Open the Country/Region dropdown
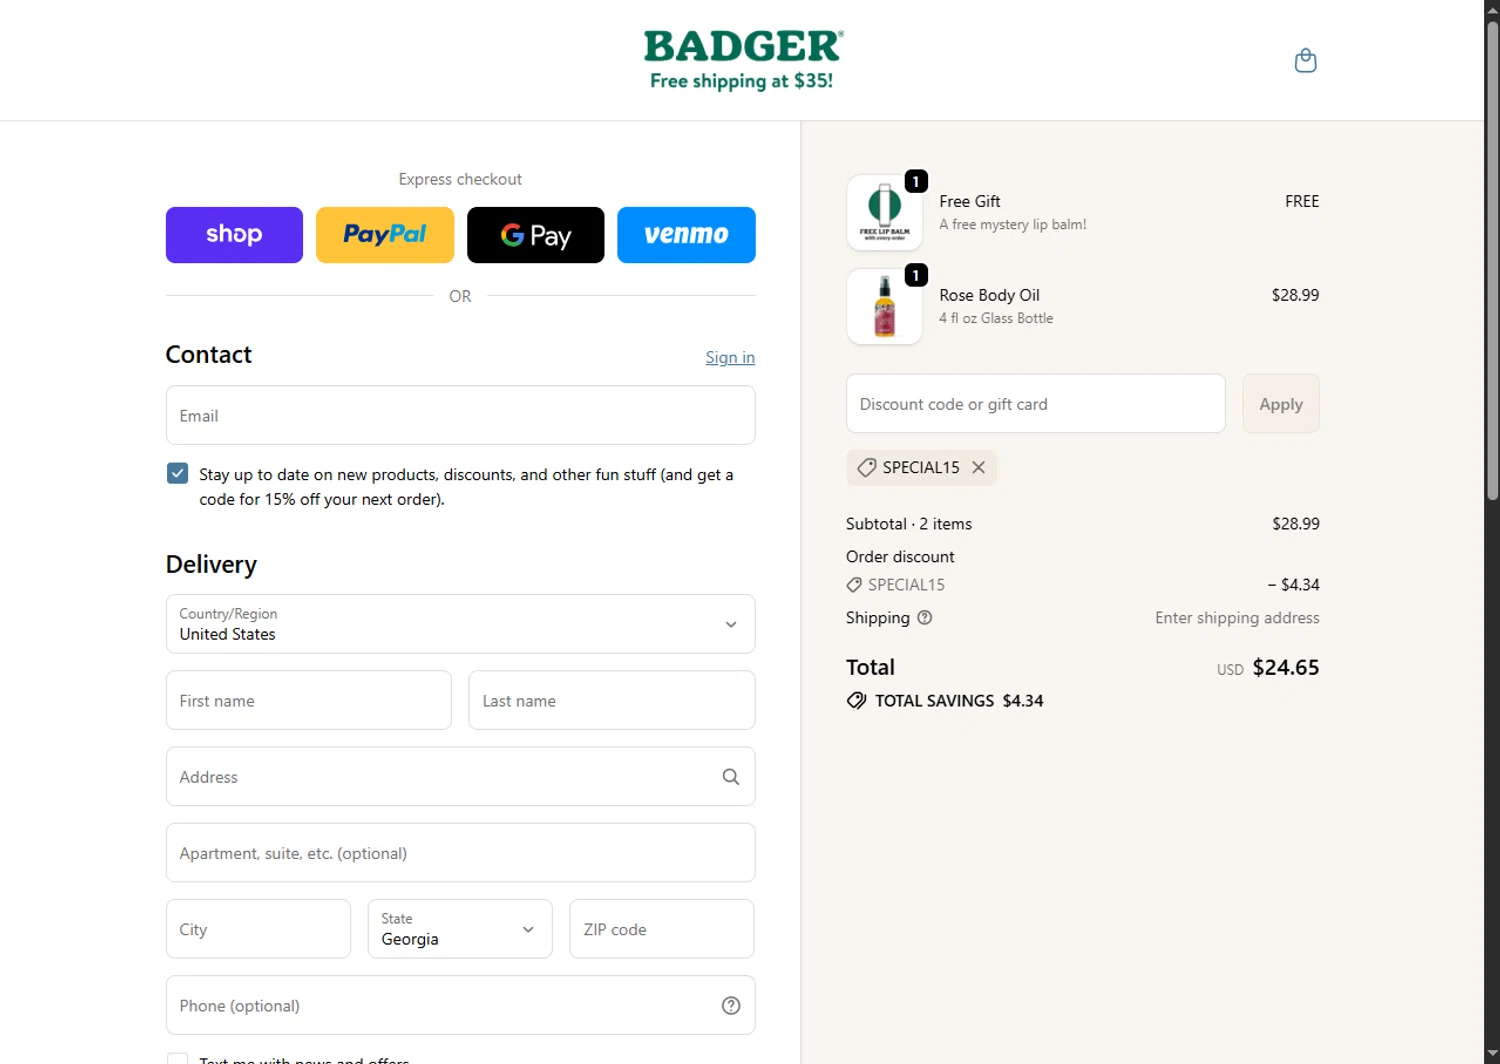 click(x=460, y=624)
